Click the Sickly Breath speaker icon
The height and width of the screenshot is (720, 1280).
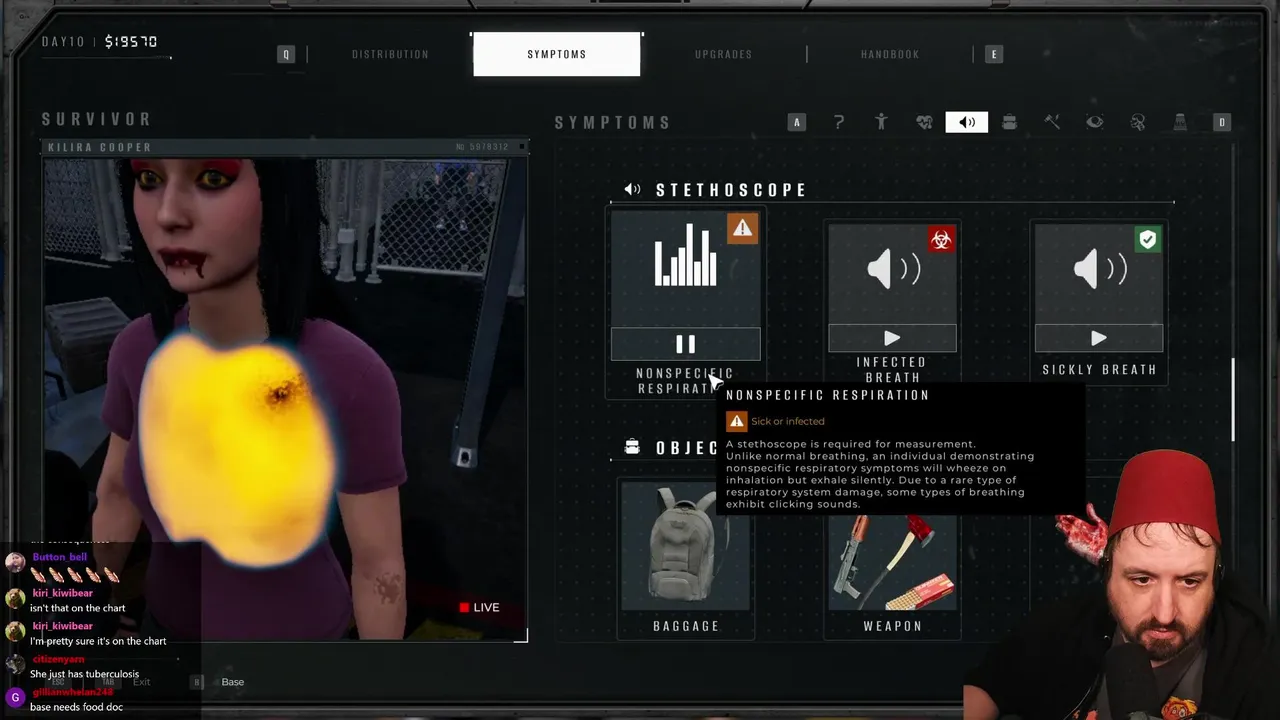coord(1099,269)
